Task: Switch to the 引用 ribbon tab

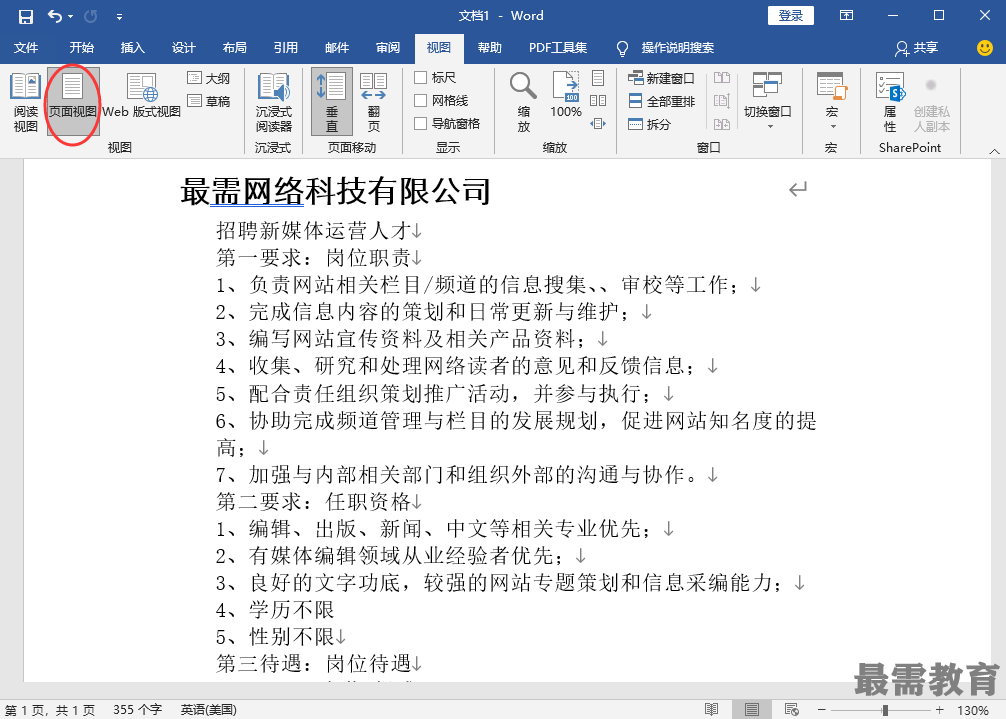Action: point(286,47)
